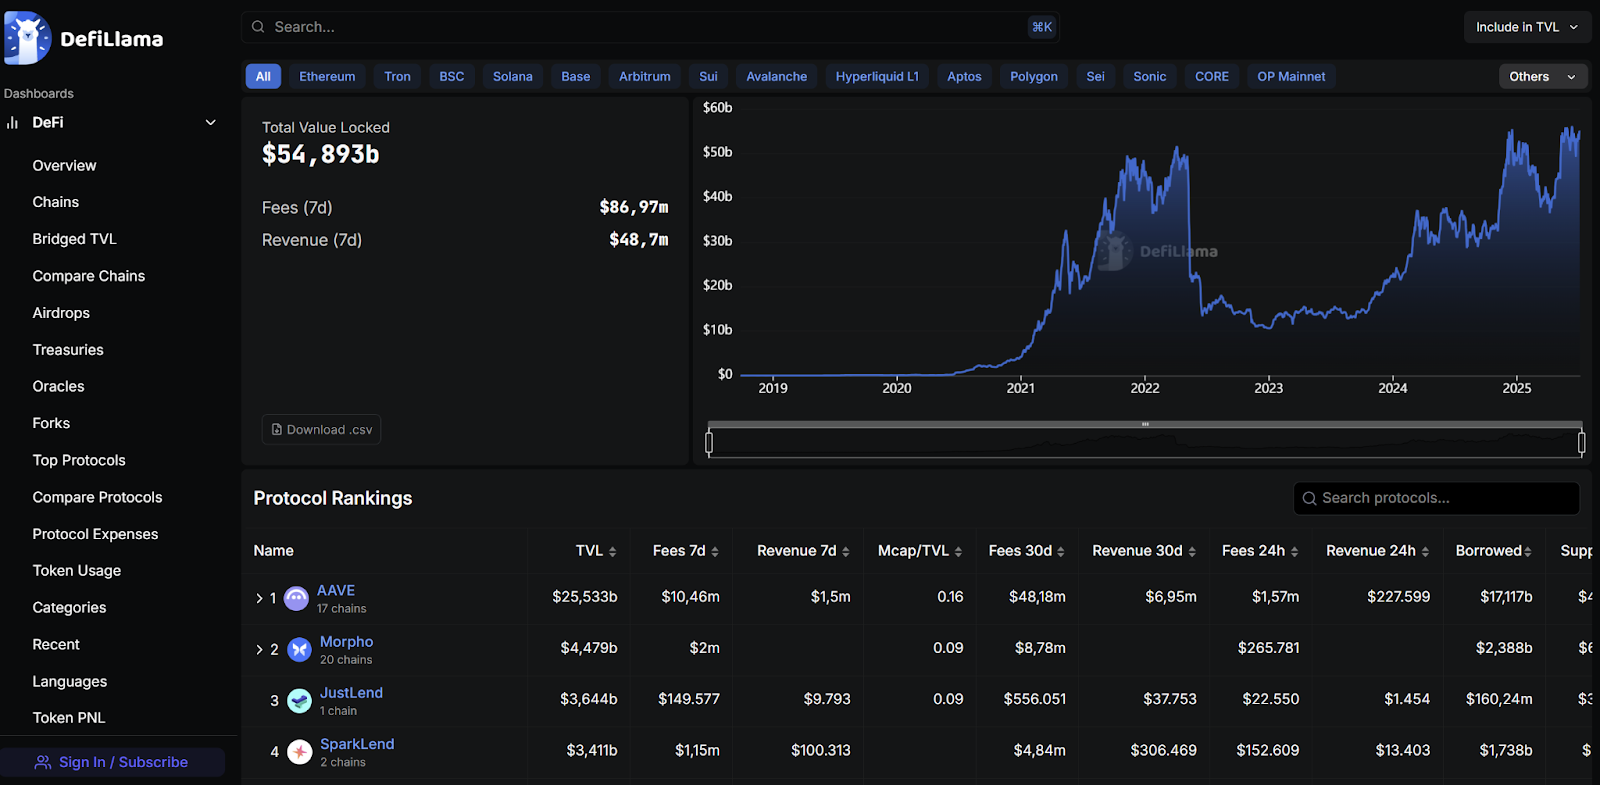This screenshot has width=1600, height=785.
Task: Expand the AAVE row chevron
Action: (x=259, y=599)
